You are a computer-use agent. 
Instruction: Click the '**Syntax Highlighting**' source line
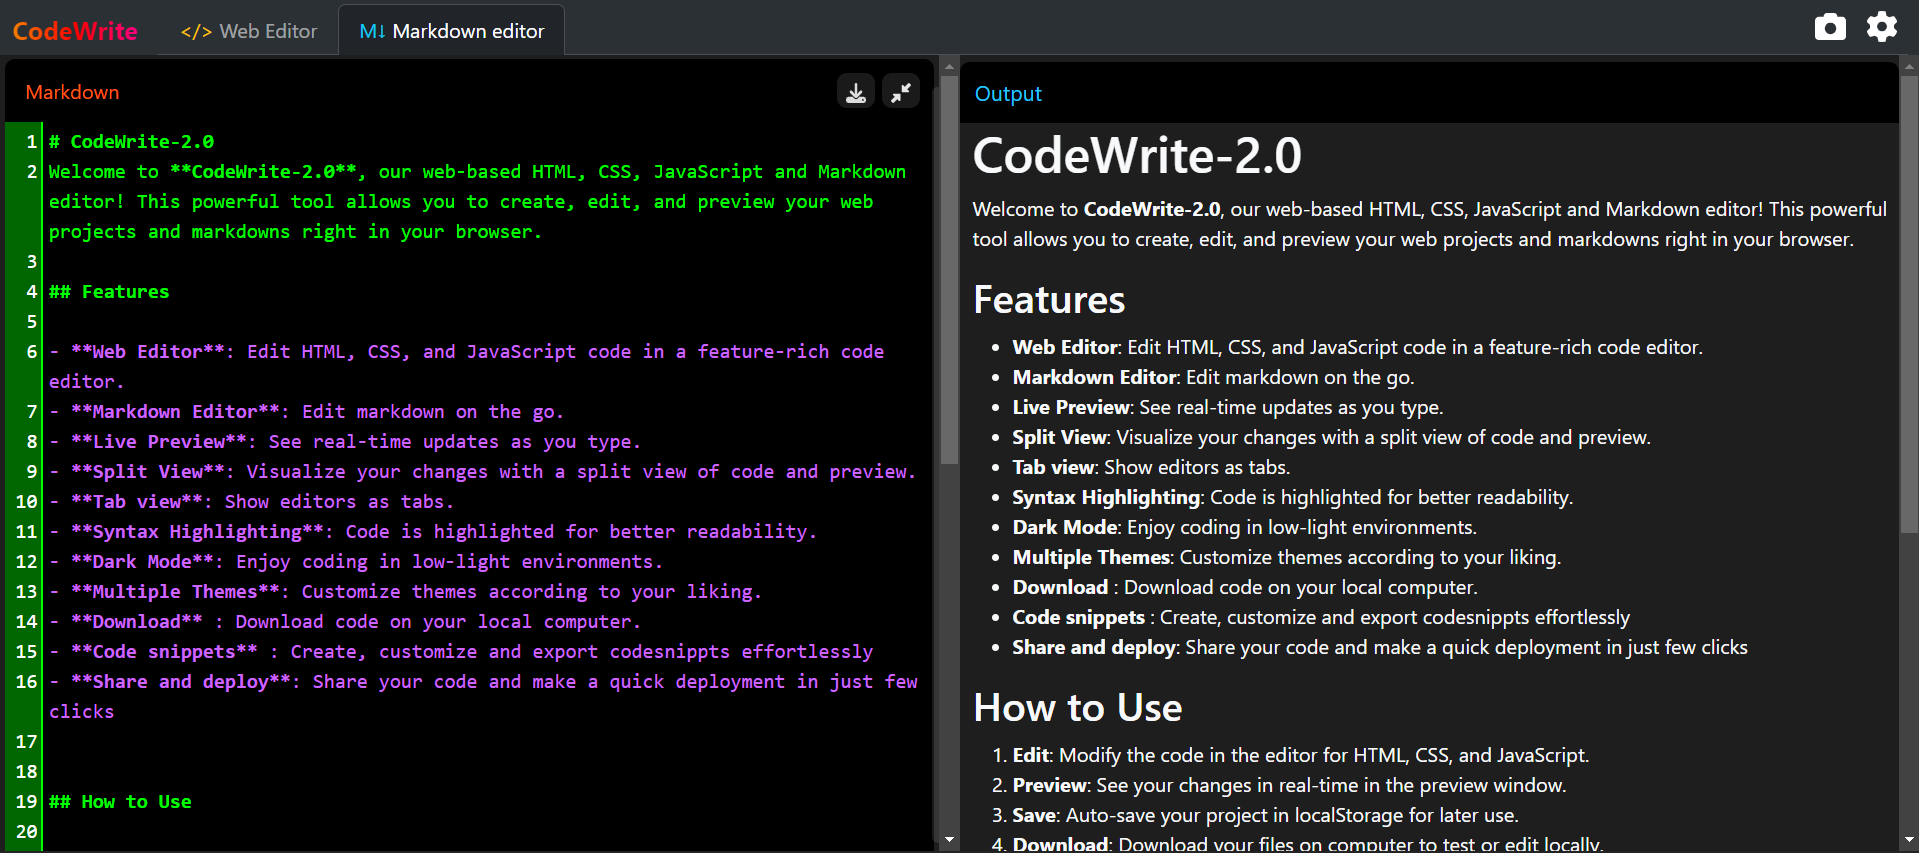[x=433, y=532]
